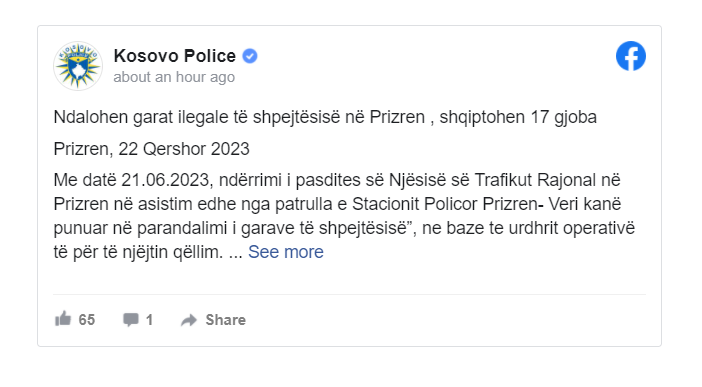Open the 1 comment count
The image size is (702, 387).
pyautogui.click(x=150, y=320)
